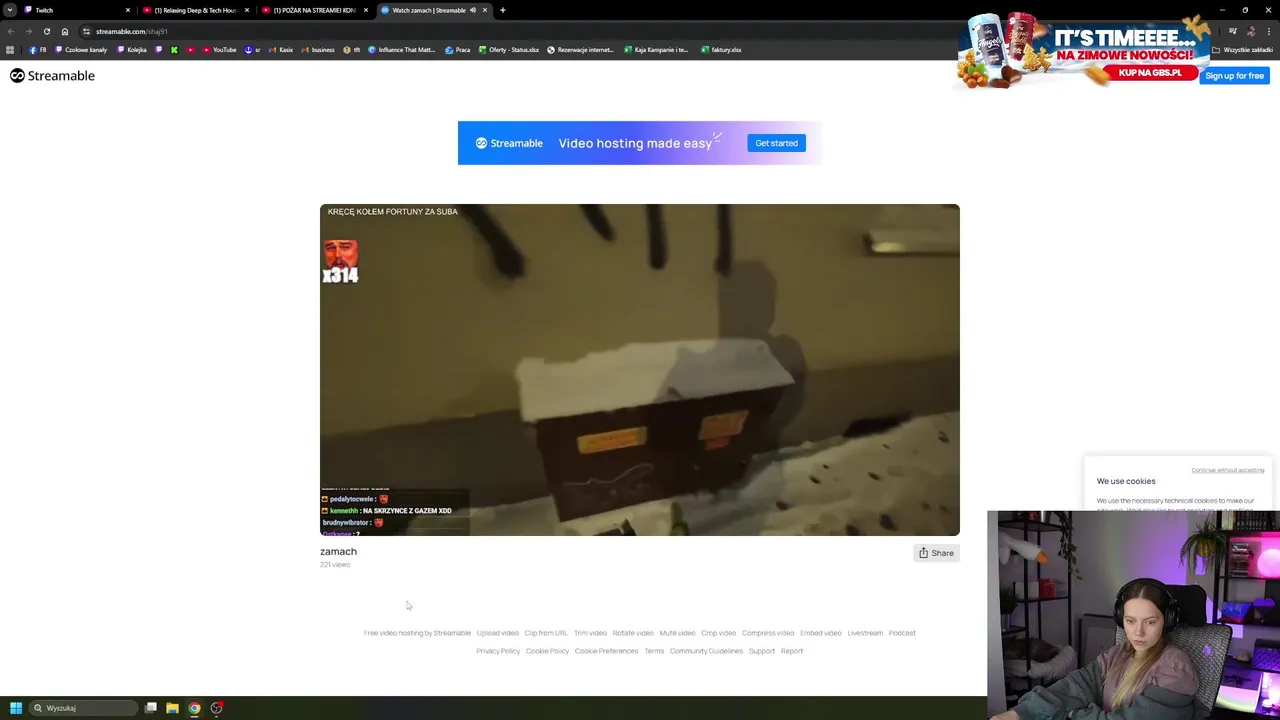1280x720 pixels.
Task: Click the Continue without accepting cookies link
Action: pos(1227,470)
